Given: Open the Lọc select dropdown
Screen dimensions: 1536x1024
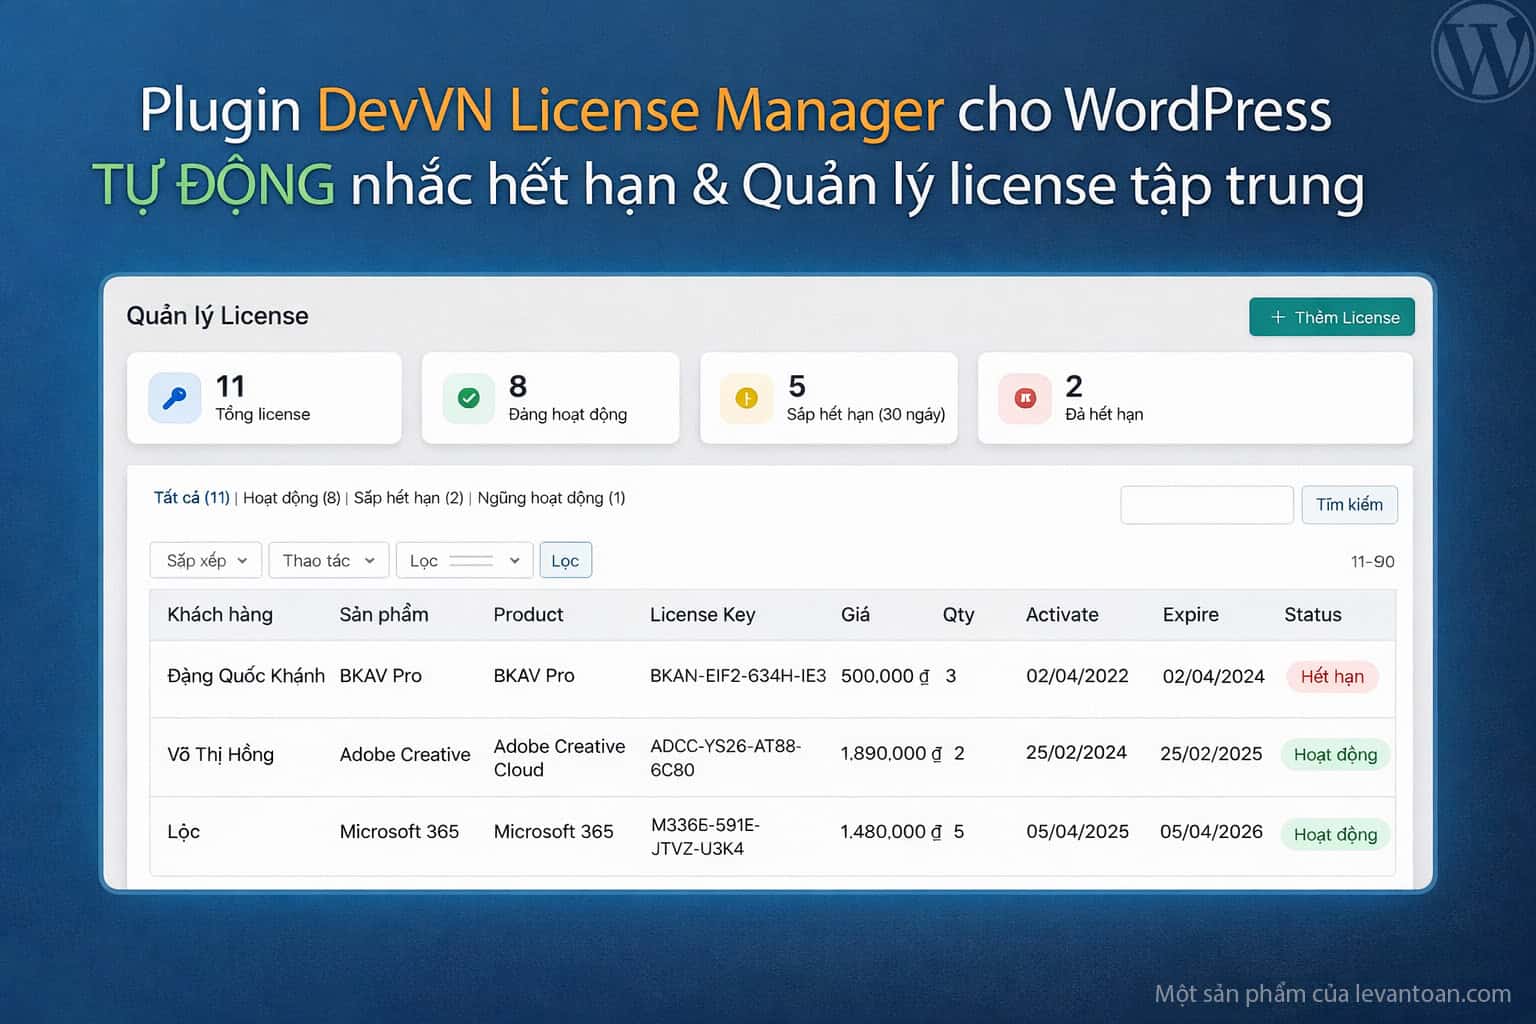Looking at the screenshot, I should coord(465,560).
